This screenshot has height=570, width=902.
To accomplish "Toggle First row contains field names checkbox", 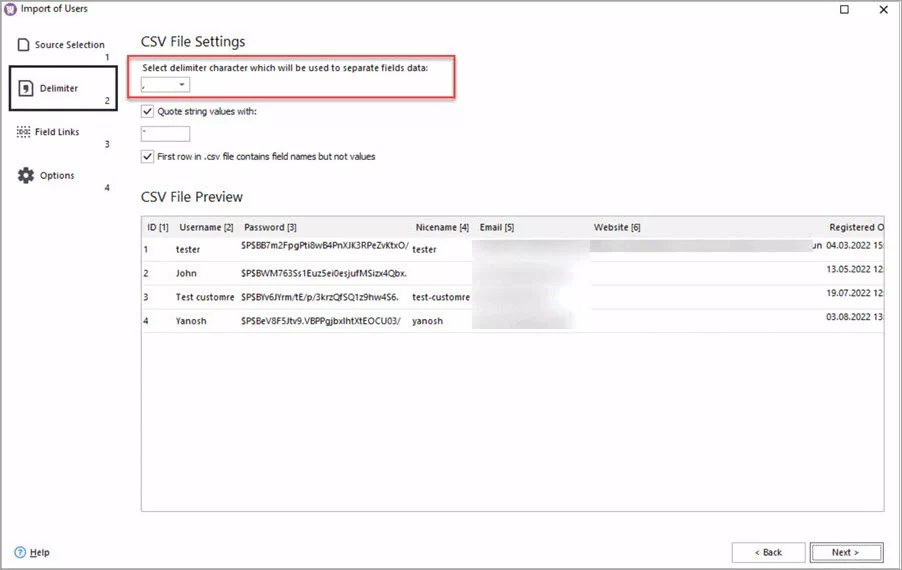I will (149, 156).
